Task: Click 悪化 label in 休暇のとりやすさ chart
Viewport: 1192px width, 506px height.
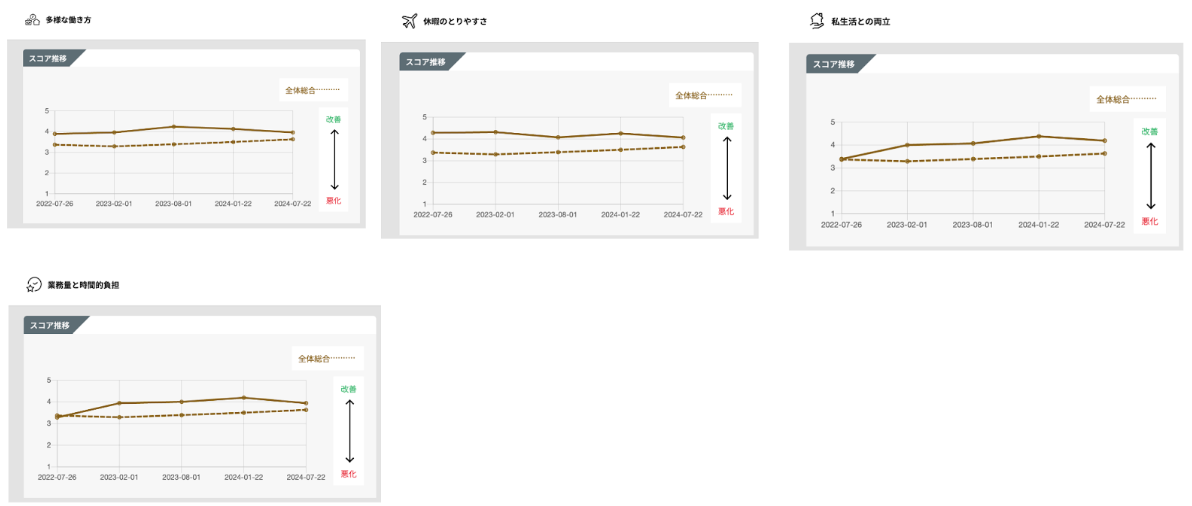Action: pos(726,211)
